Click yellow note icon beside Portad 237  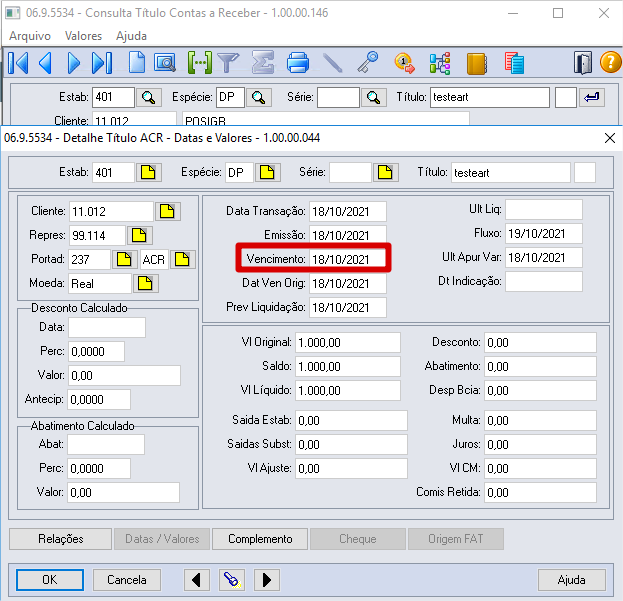124,259
